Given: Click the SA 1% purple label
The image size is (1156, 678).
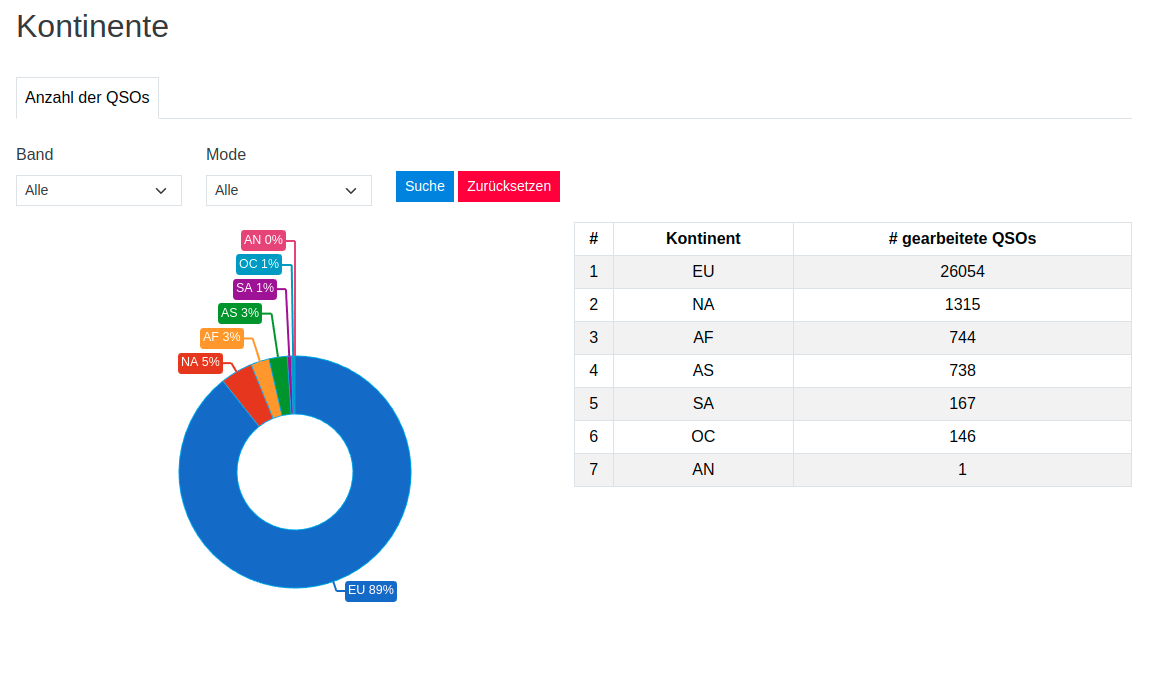Looking at the screenshot, I should tap(254, 288).
